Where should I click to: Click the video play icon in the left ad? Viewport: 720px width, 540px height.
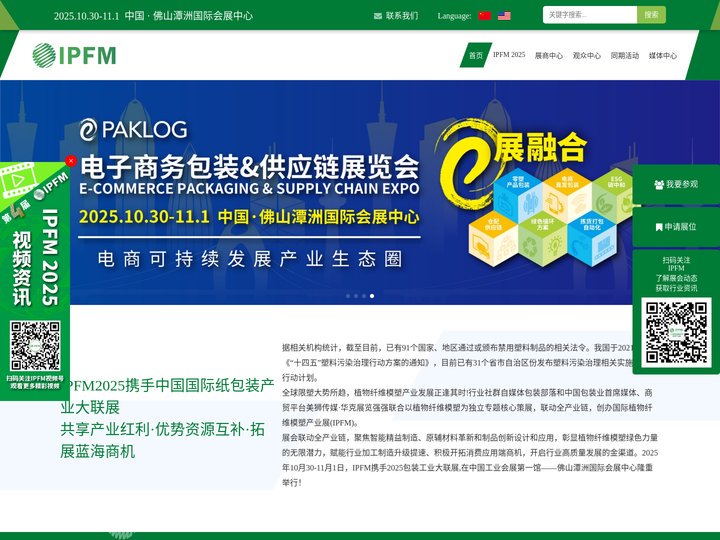[17, 180]
